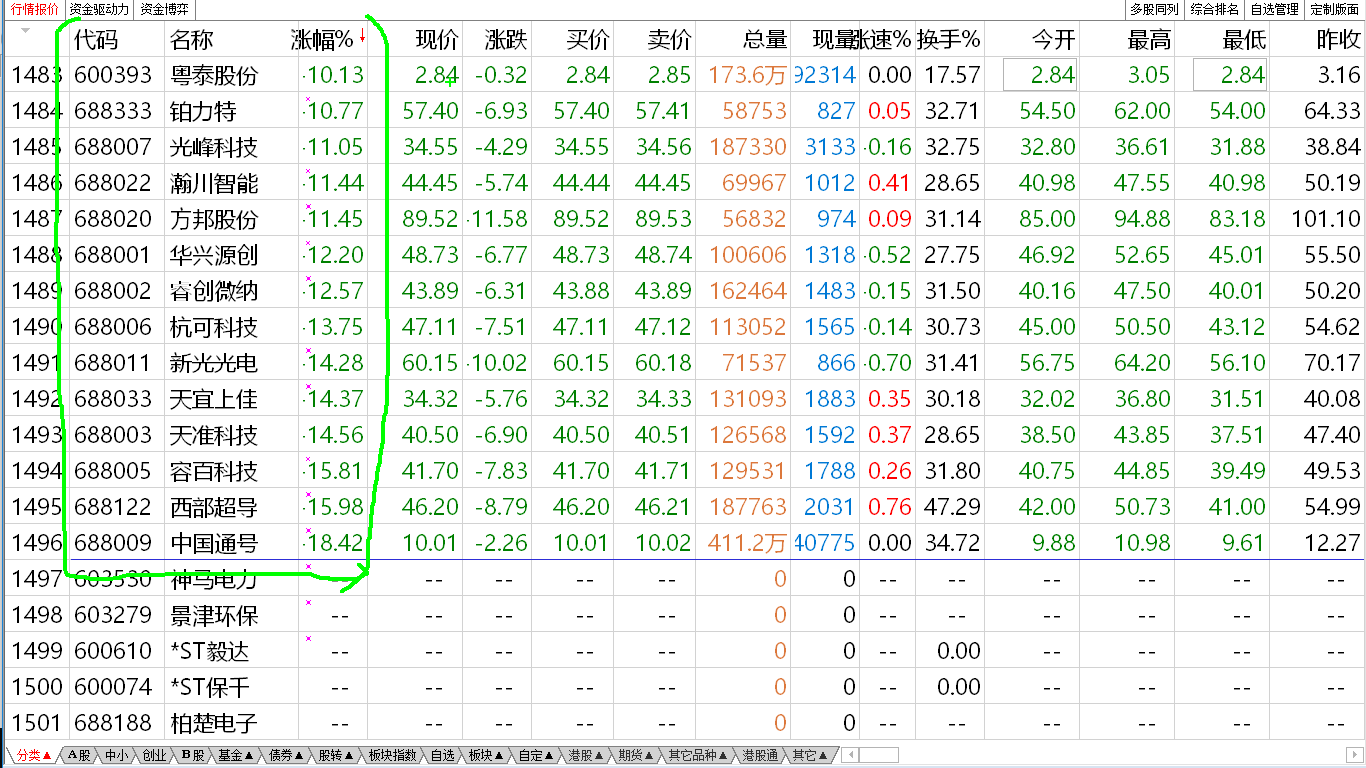The width and height of the screenshot is (1366, 768).
Task: Select stock row 铂力特
Action: point(683,111)
